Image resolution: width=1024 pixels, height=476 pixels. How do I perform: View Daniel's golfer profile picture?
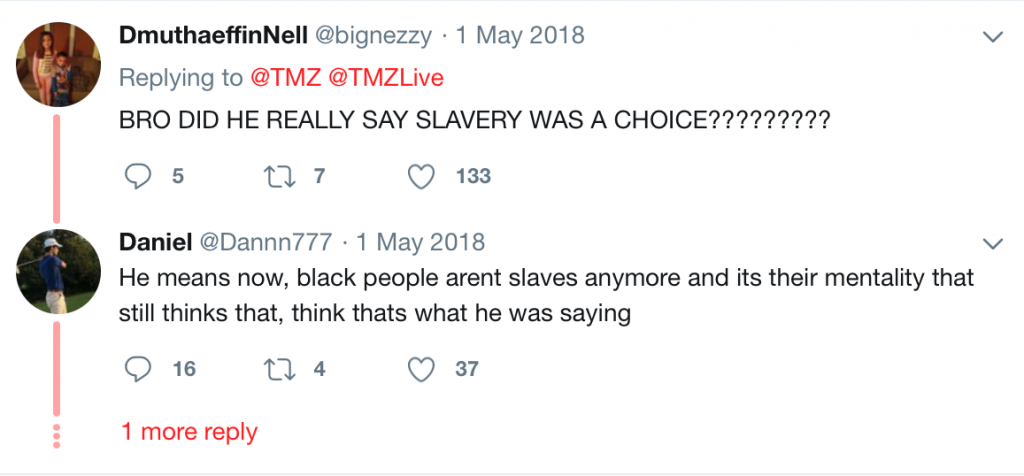pyautogui.click(x=59, y=272)
